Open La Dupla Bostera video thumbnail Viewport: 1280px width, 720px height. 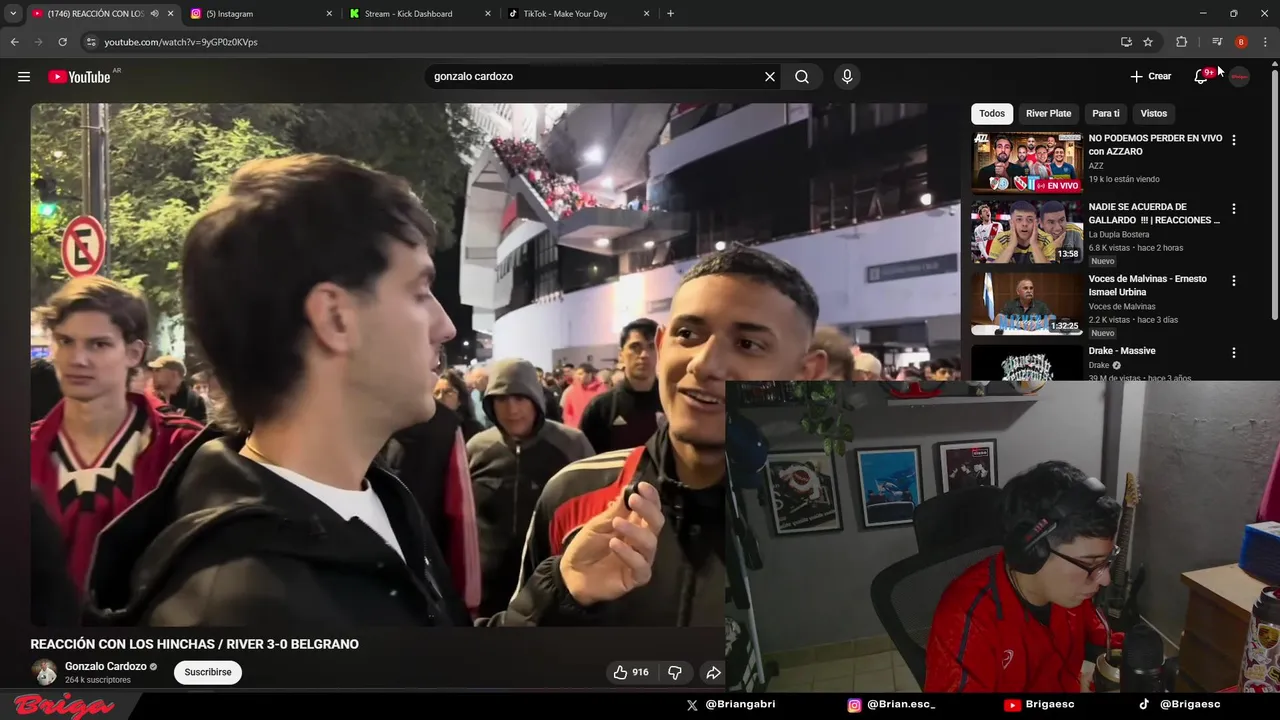pyautogui.click(x=1027, y=232)
